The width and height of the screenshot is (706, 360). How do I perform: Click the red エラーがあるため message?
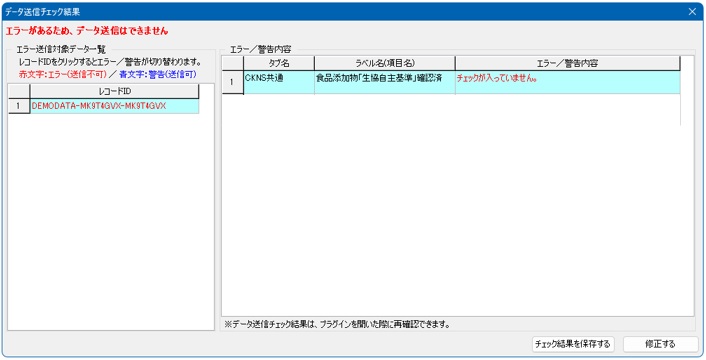tap(86, 31)
